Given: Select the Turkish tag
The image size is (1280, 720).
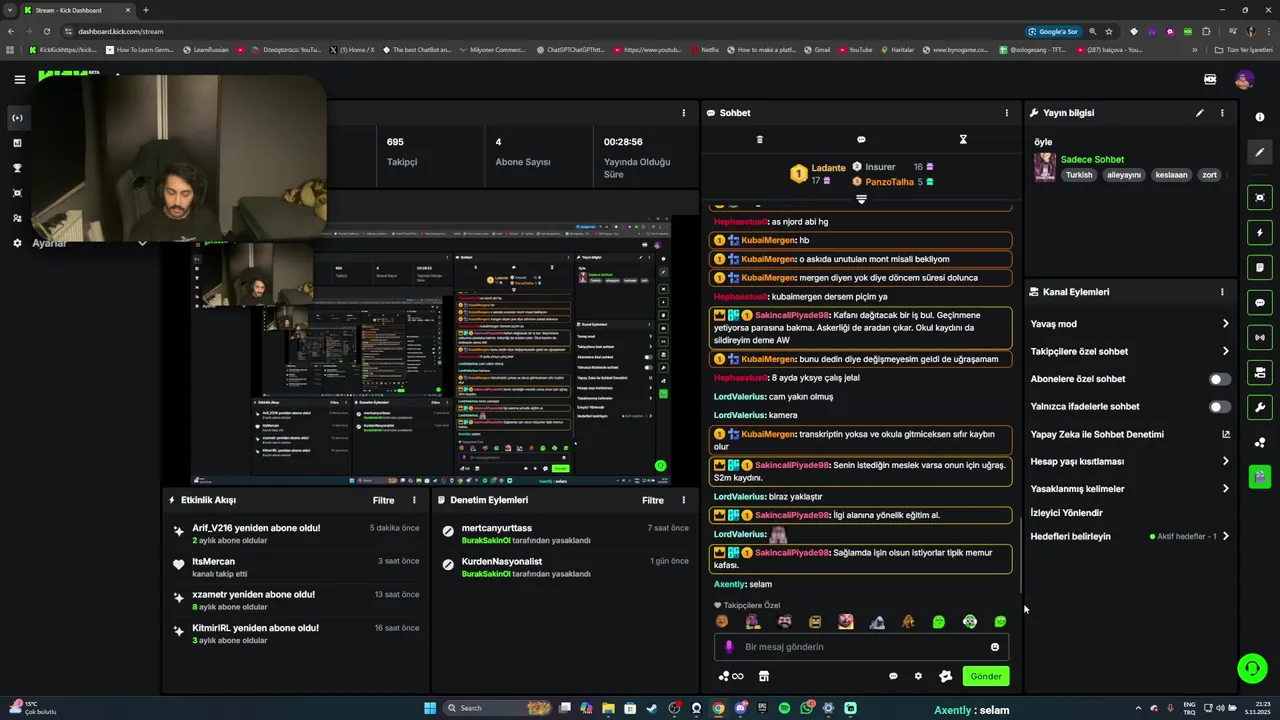Looking at the screenshot, I should (1079, 175).
